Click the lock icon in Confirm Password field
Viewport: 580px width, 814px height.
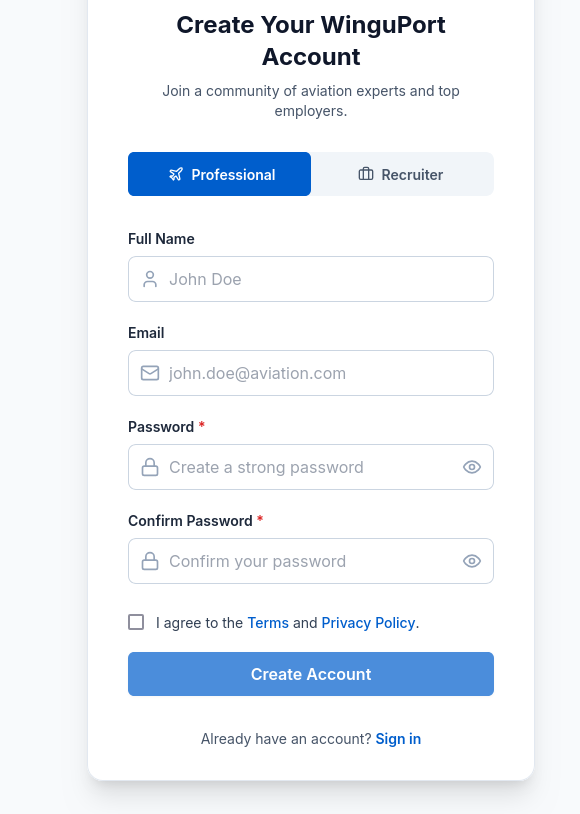[149, 561]
